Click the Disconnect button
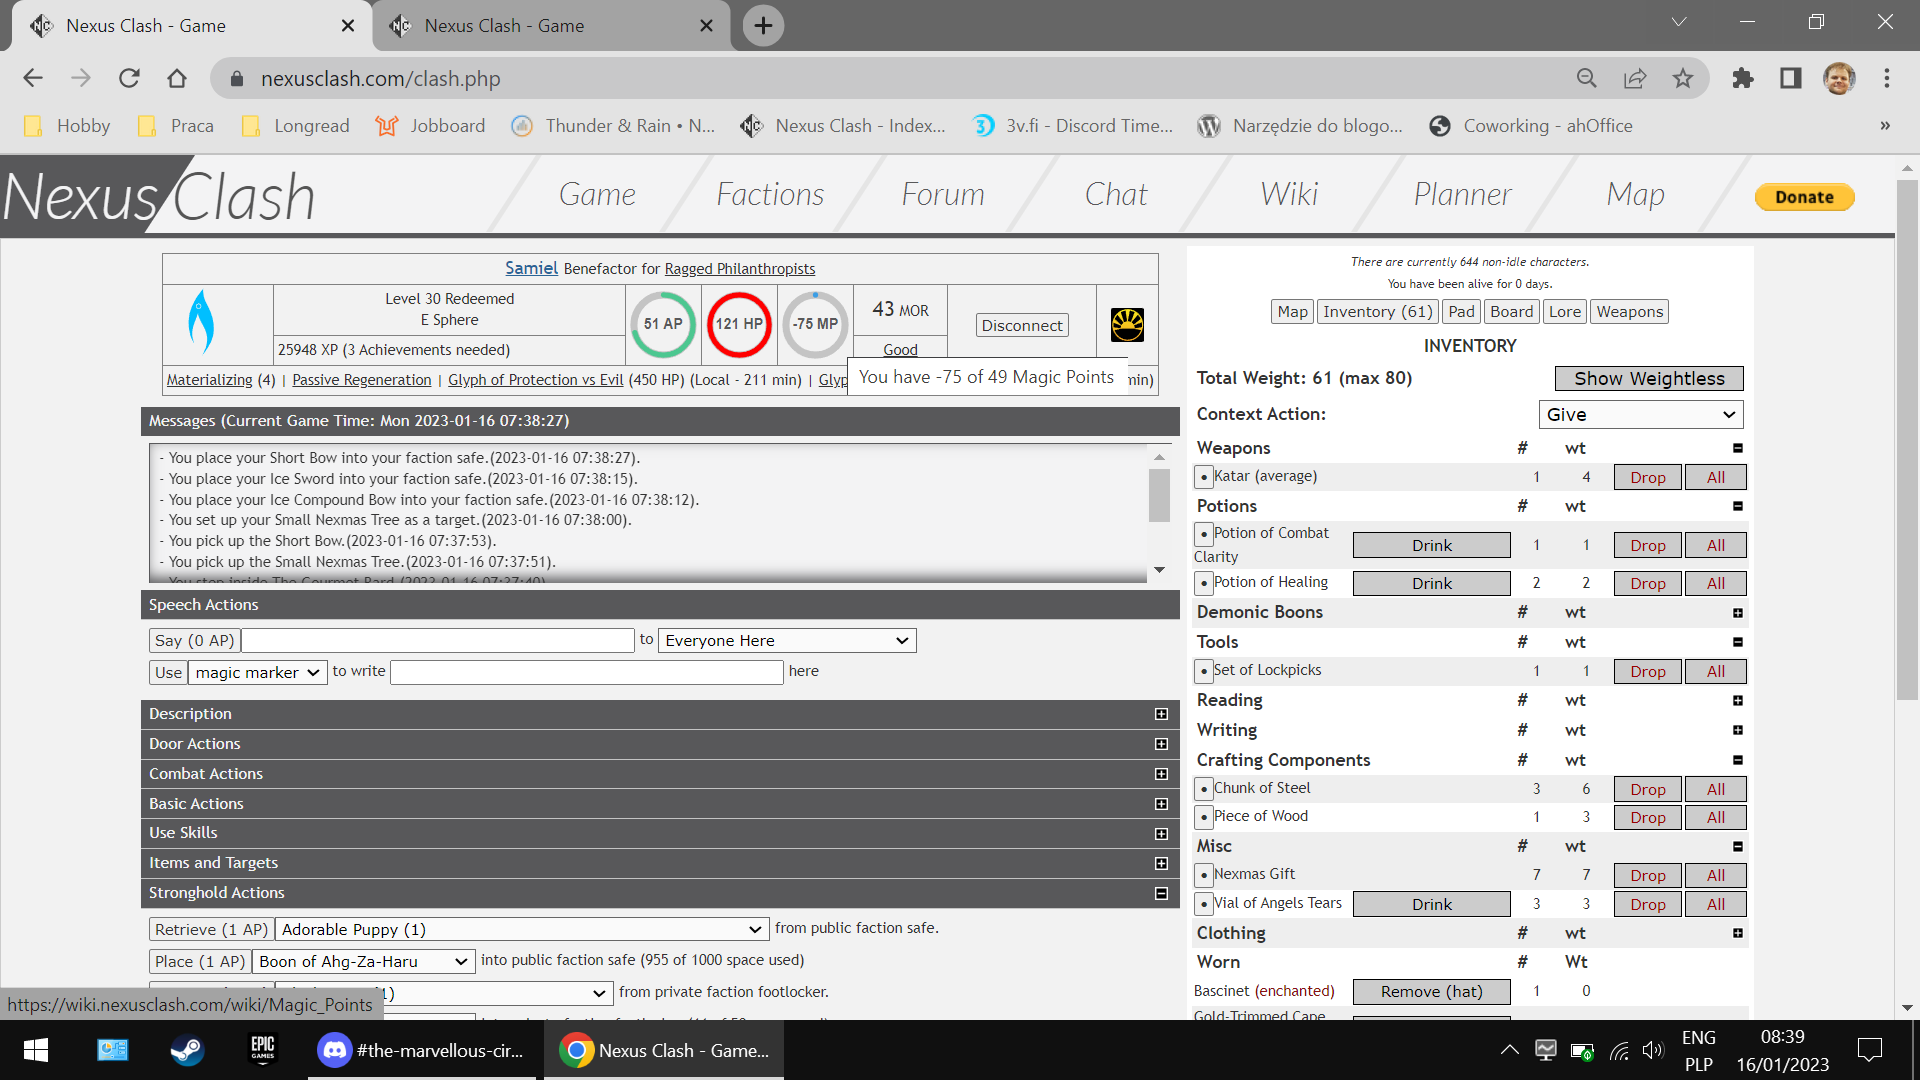 [1022, 325]
